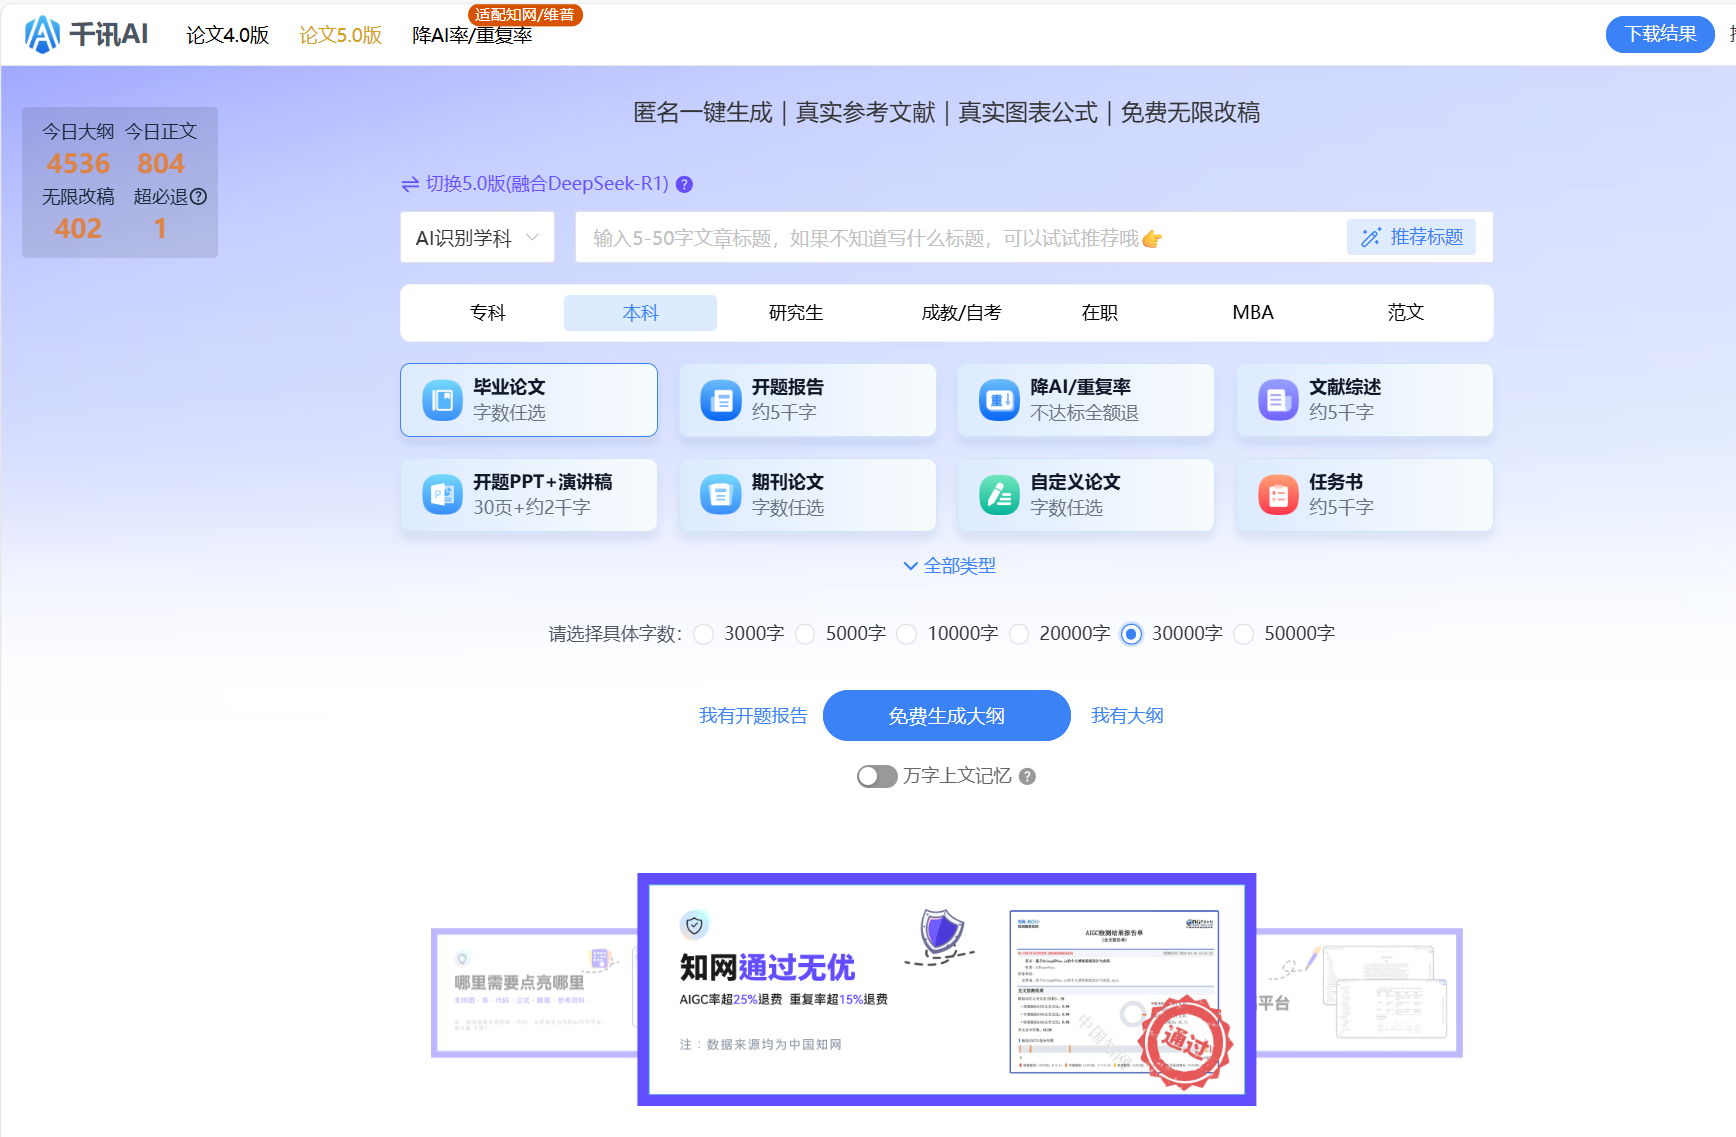Click the 自定义论文 pencil icon

pos(999,495)
